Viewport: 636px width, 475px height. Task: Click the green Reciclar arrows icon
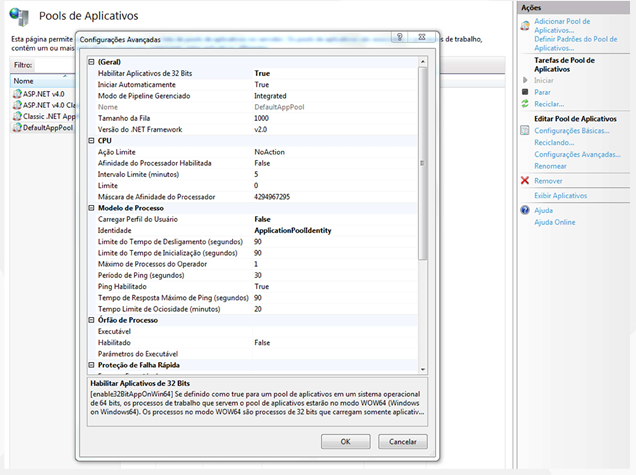525,104
